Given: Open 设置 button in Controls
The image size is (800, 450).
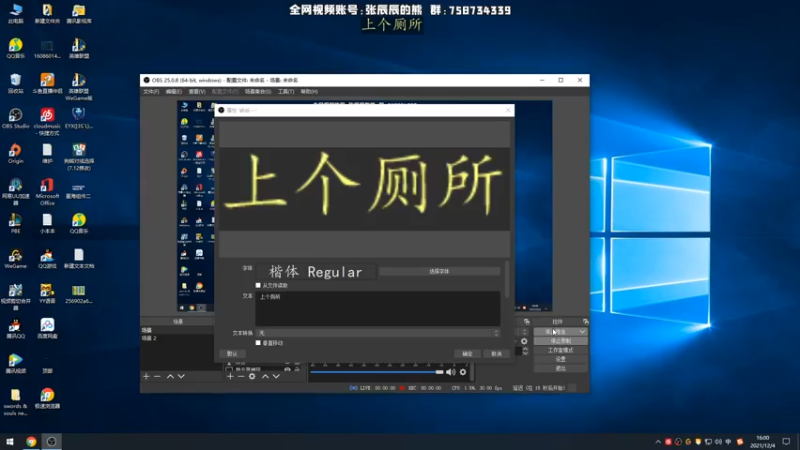Looking at the screenshot, I should click(560, 359).
